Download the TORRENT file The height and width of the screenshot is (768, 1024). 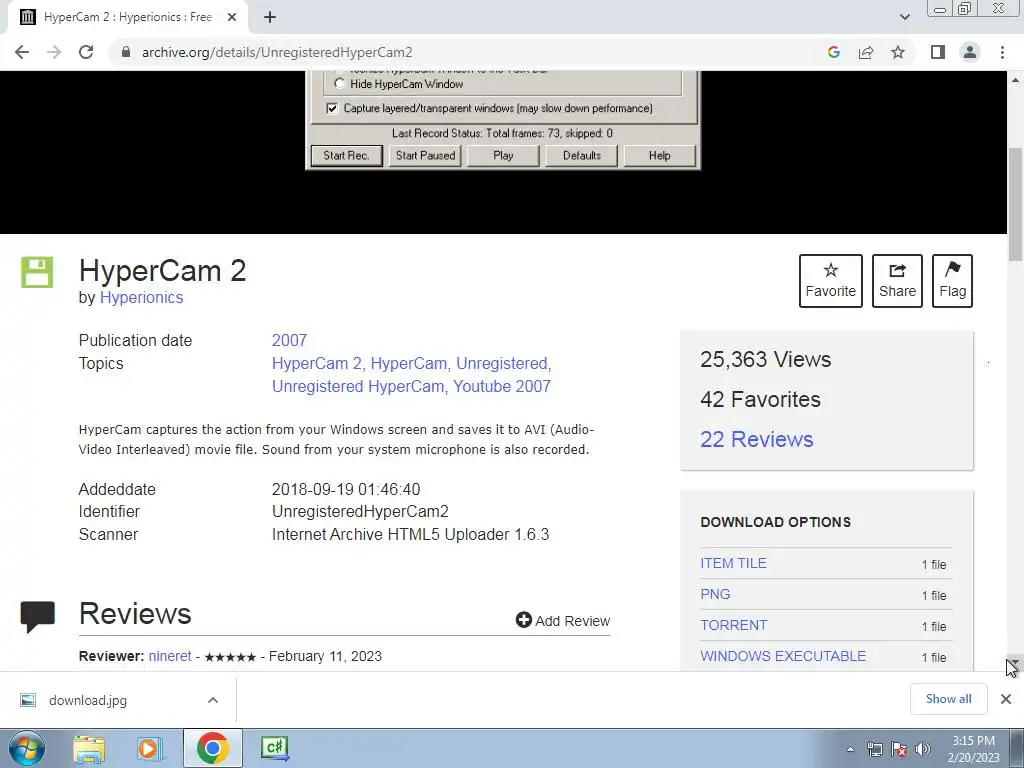click(733, 625)
